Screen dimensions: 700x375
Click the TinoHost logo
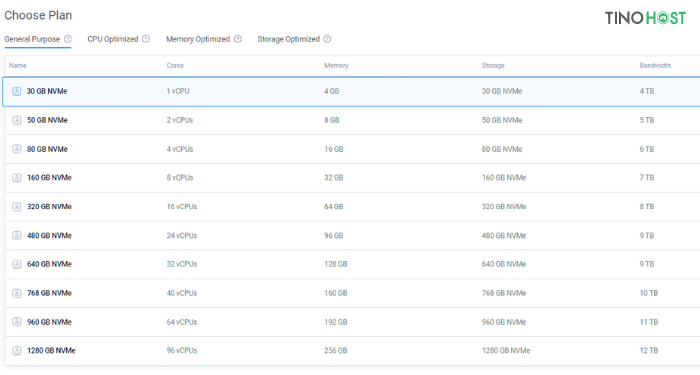coord(645,18)
